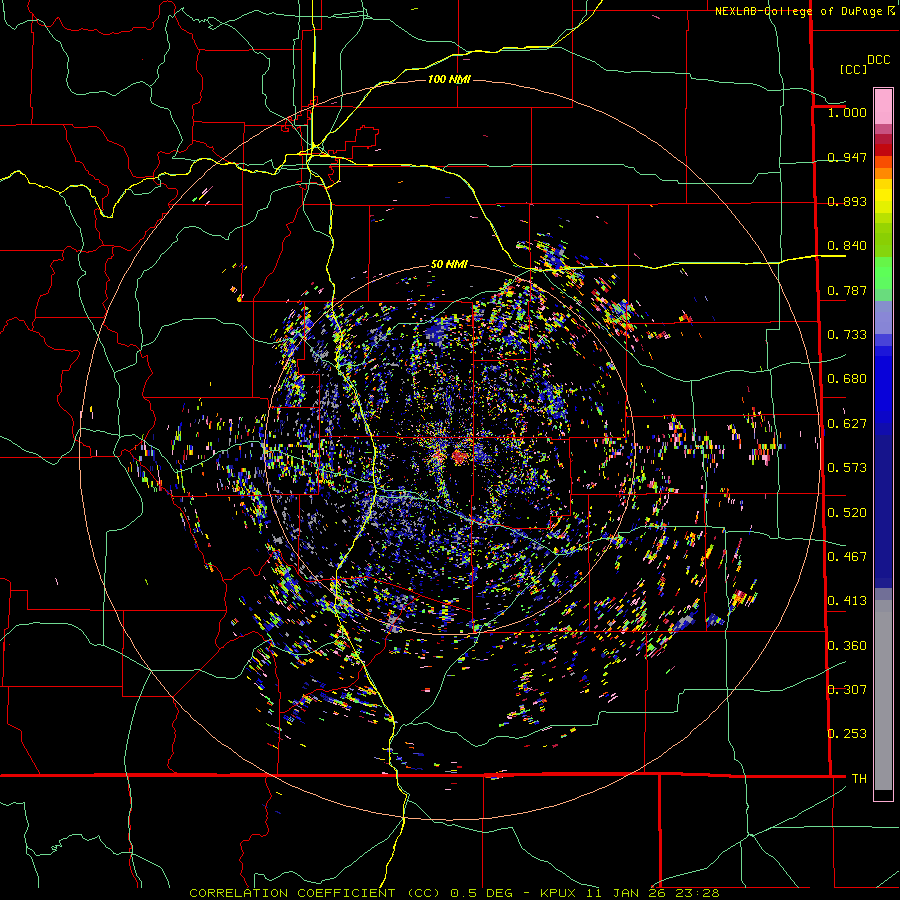Click the 0.787 color scale value
Screen dimensions: 900x900
tap(847, 290)
